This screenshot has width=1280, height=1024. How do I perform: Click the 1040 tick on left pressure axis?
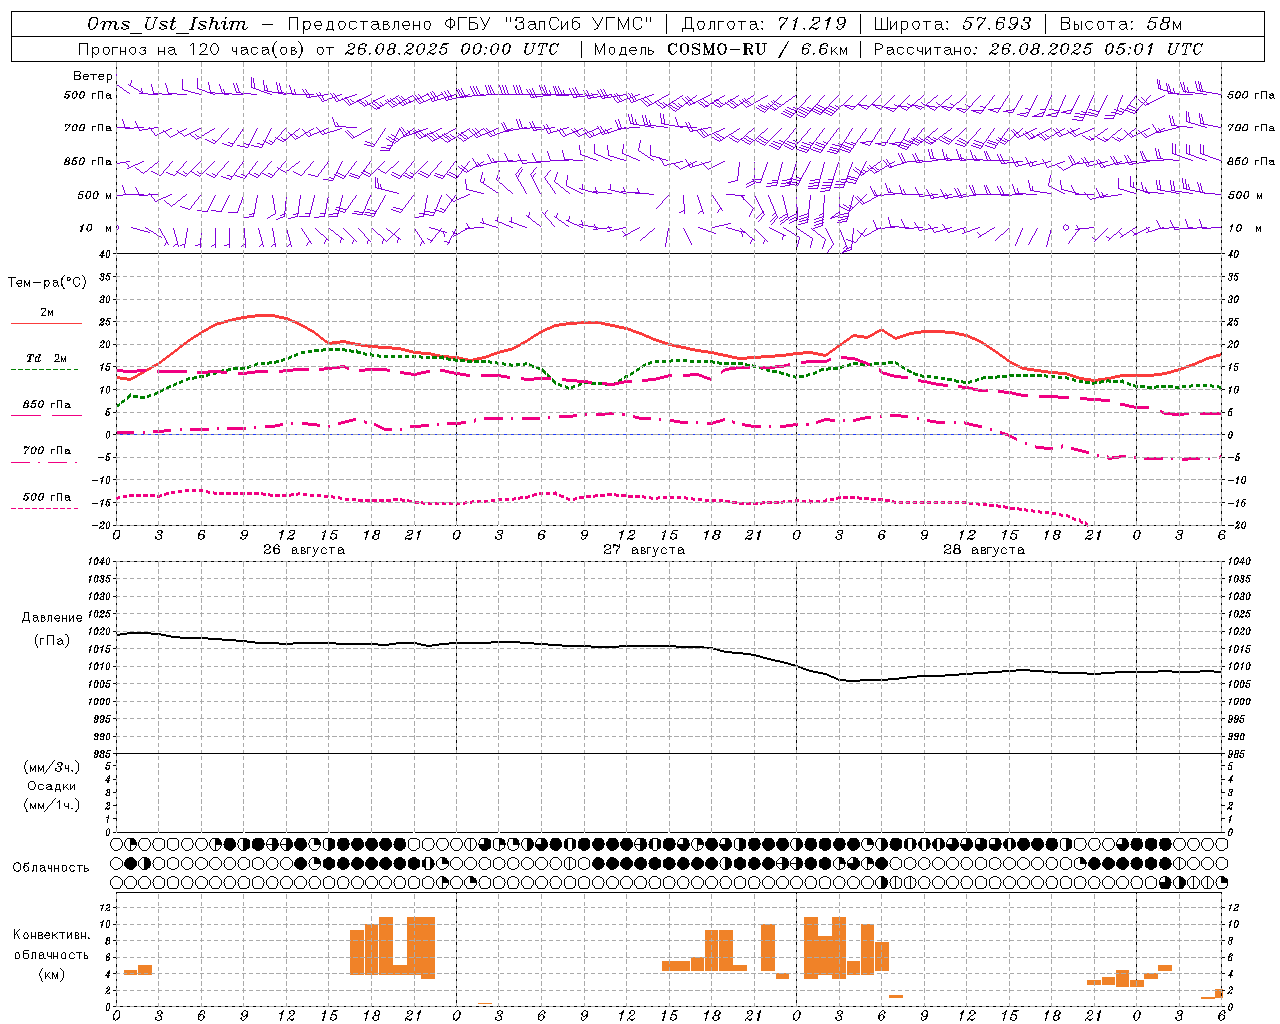click(98, 562)
